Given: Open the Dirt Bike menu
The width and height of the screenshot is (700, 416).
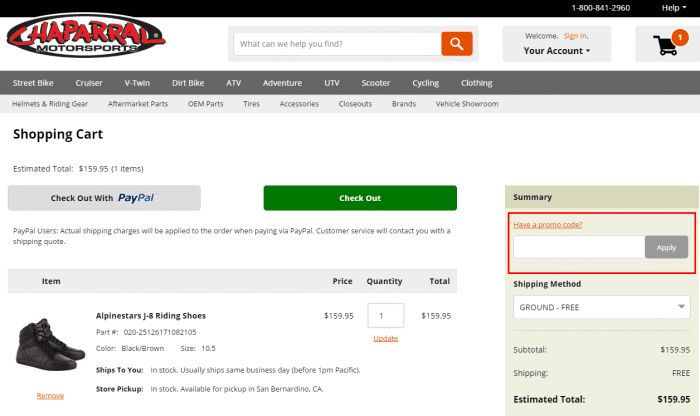Looking at the screenshot, I should pyautogui.click(x=189, y=83).
